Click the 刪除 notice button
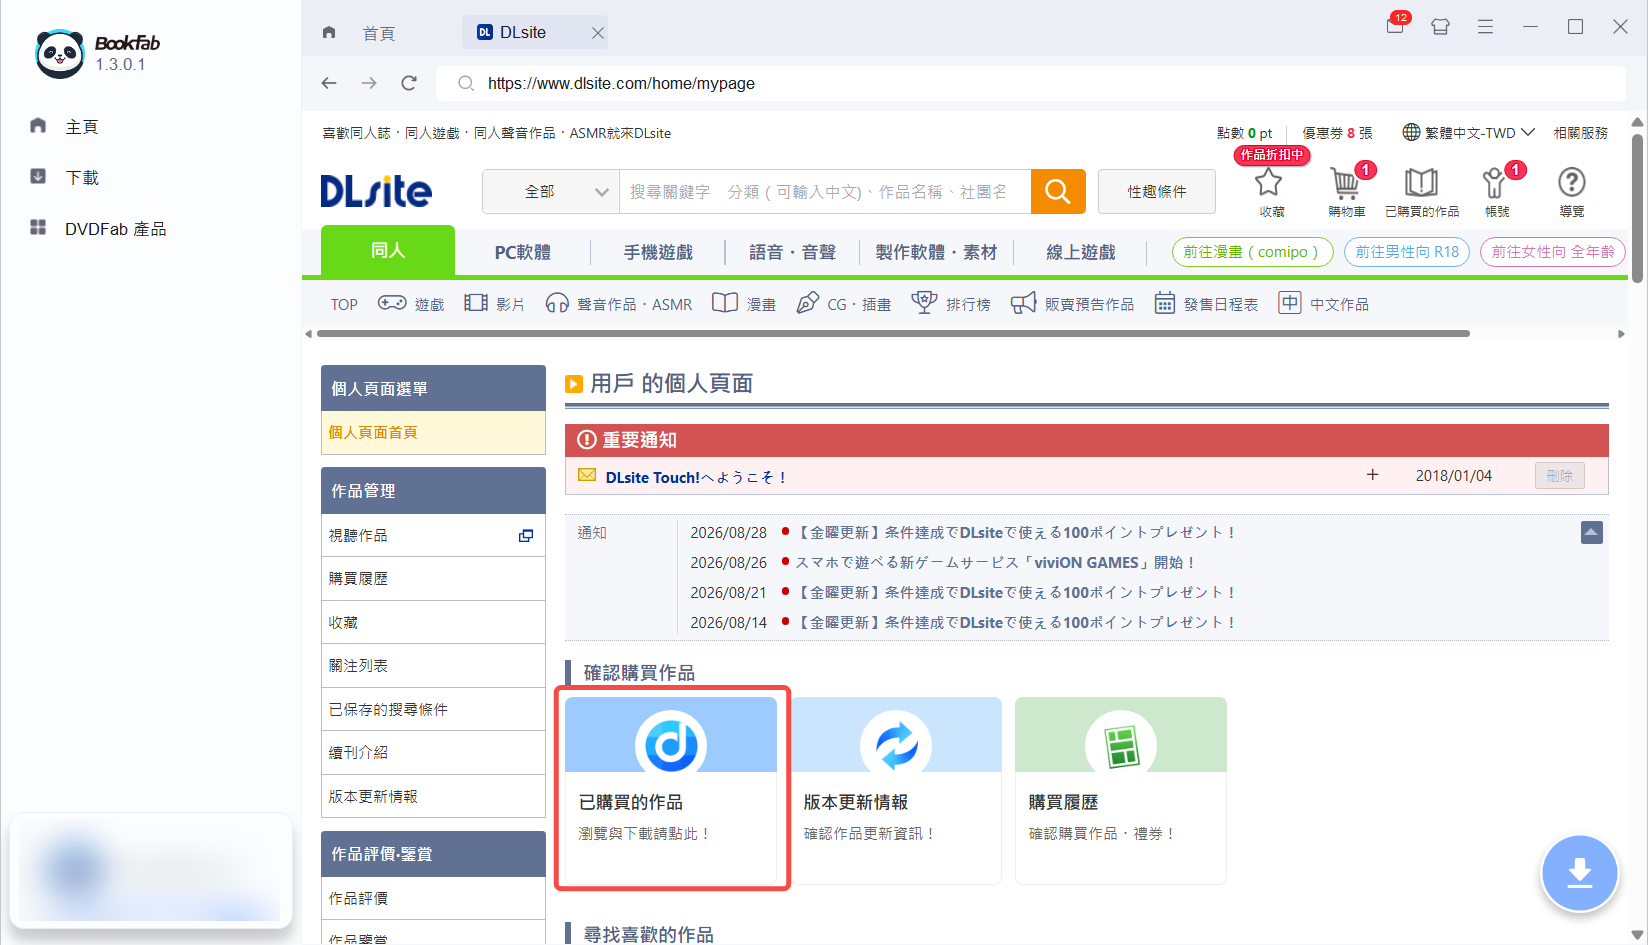 click(x=1560, y=476)
